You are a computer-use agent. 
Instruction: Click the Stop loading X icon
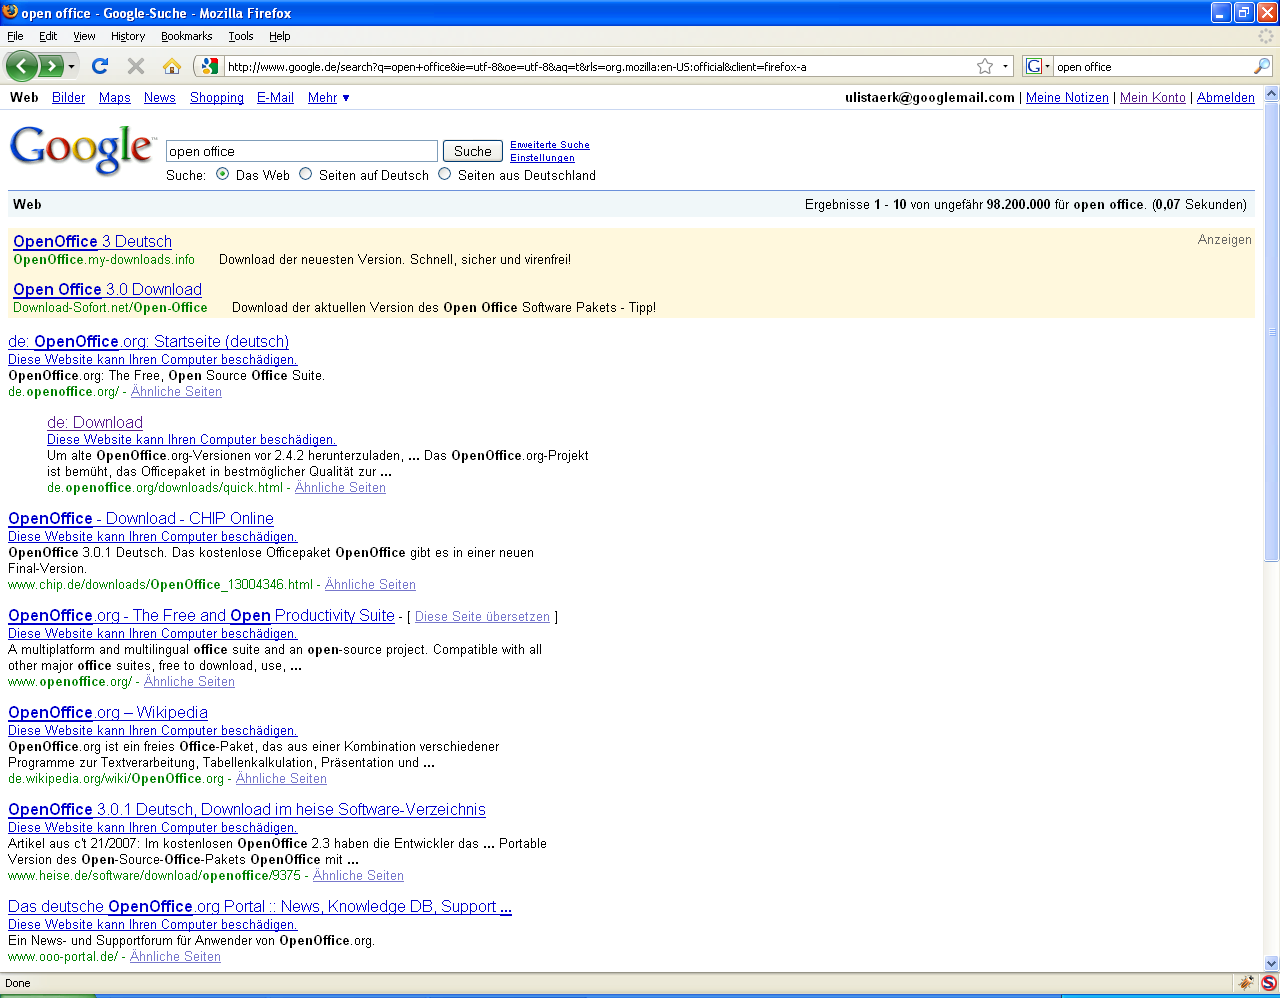[x=136, y=66]
